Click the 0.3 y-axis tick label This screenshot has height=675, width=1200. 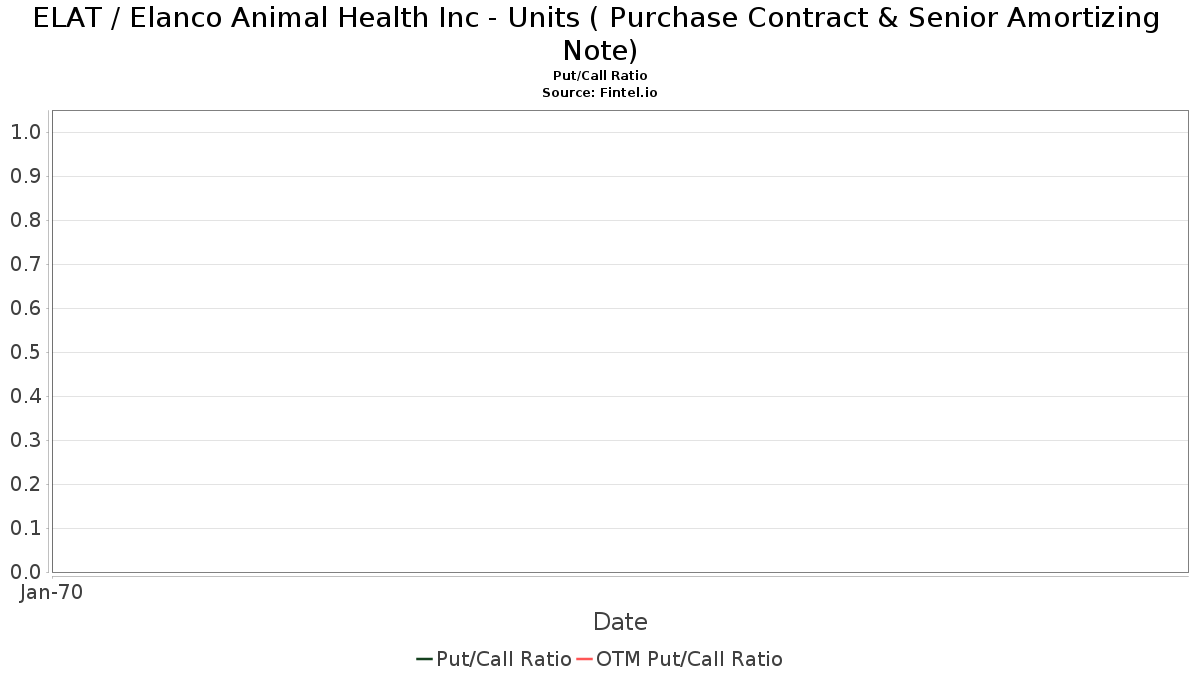(25, 440)
